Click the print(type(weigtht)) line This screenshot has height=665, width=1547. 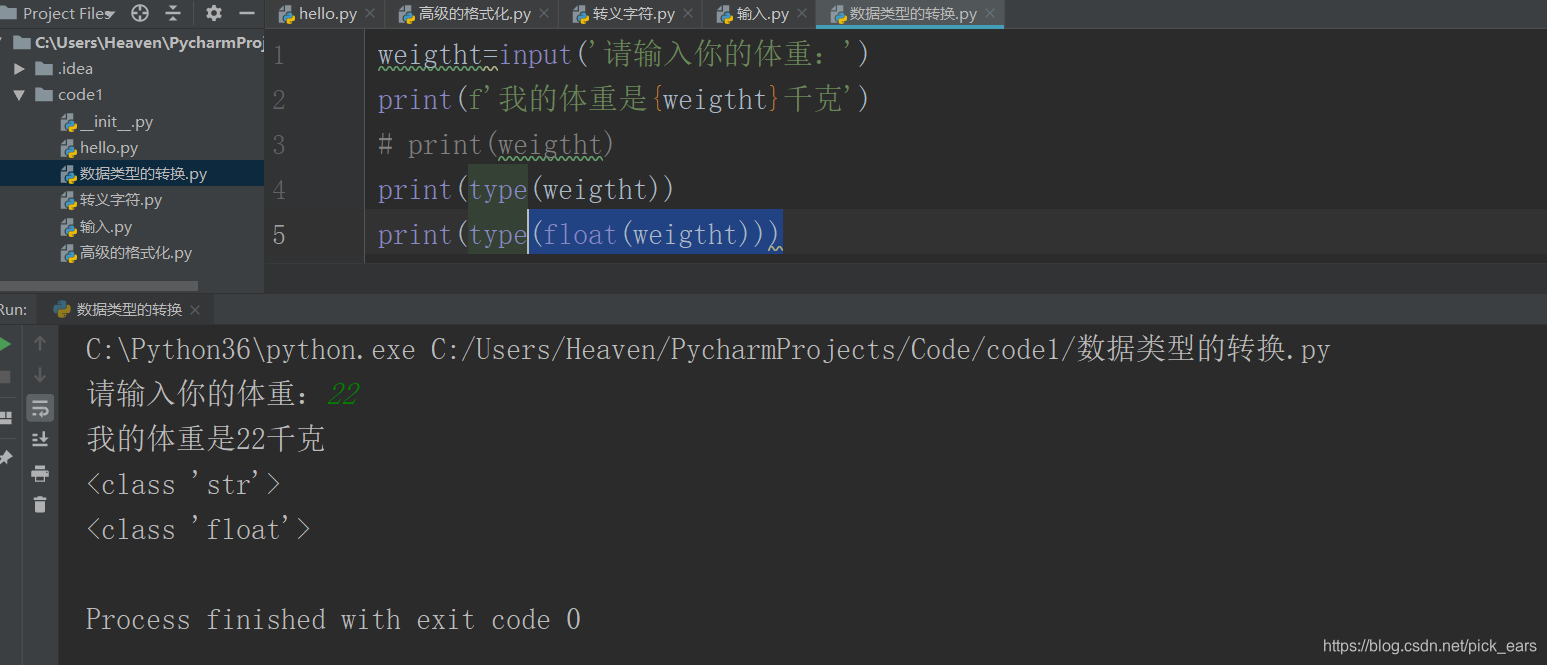[526, 189]
